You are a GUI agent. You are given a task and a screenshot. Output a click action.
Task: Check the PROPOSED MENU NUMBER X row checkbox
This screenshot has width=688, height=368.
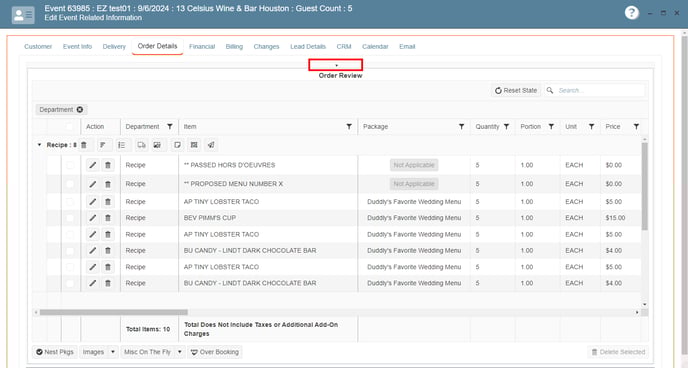(69, 184)
